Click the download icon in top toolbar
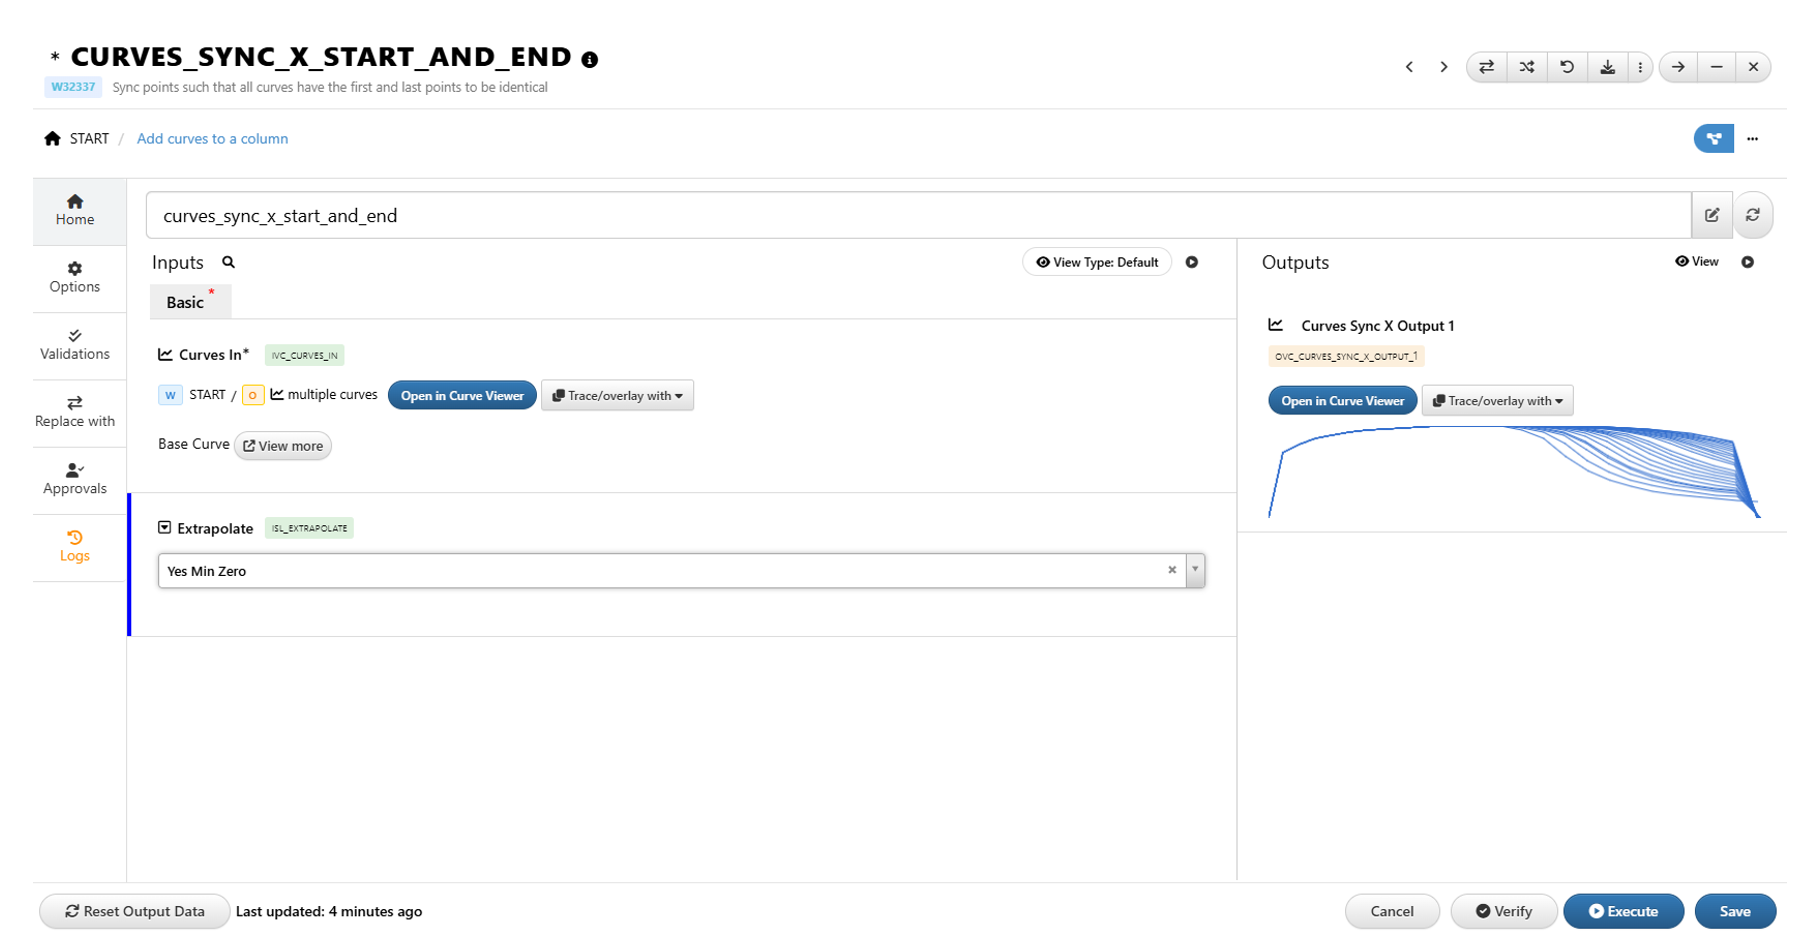 tap(1607, 67)
